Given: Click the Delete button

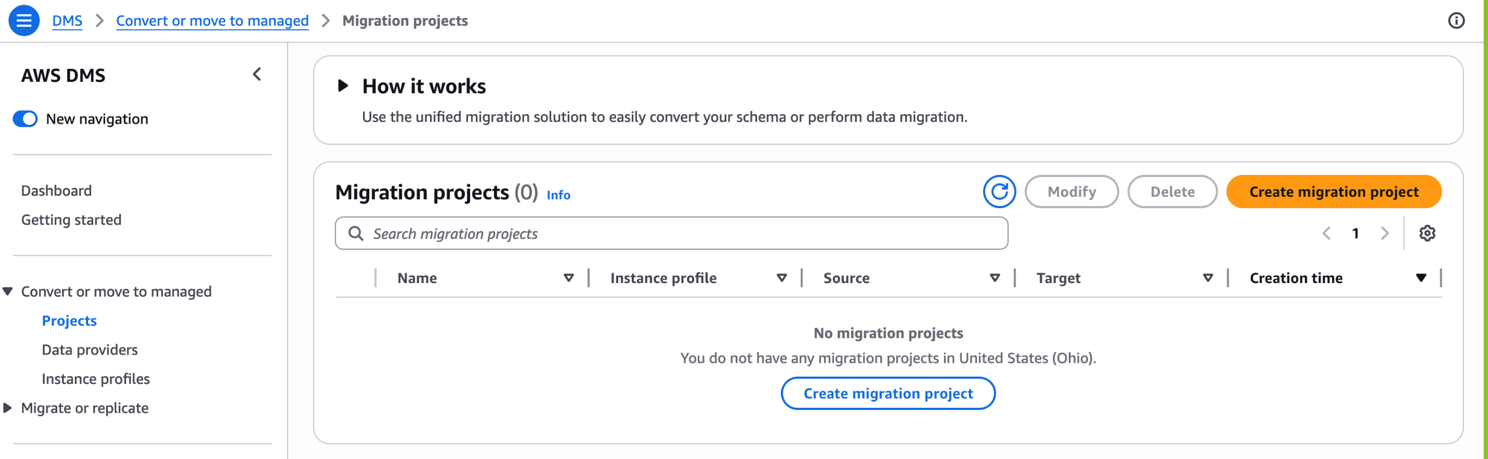Looking at the screenshot, I should (x=1172, y=192).
